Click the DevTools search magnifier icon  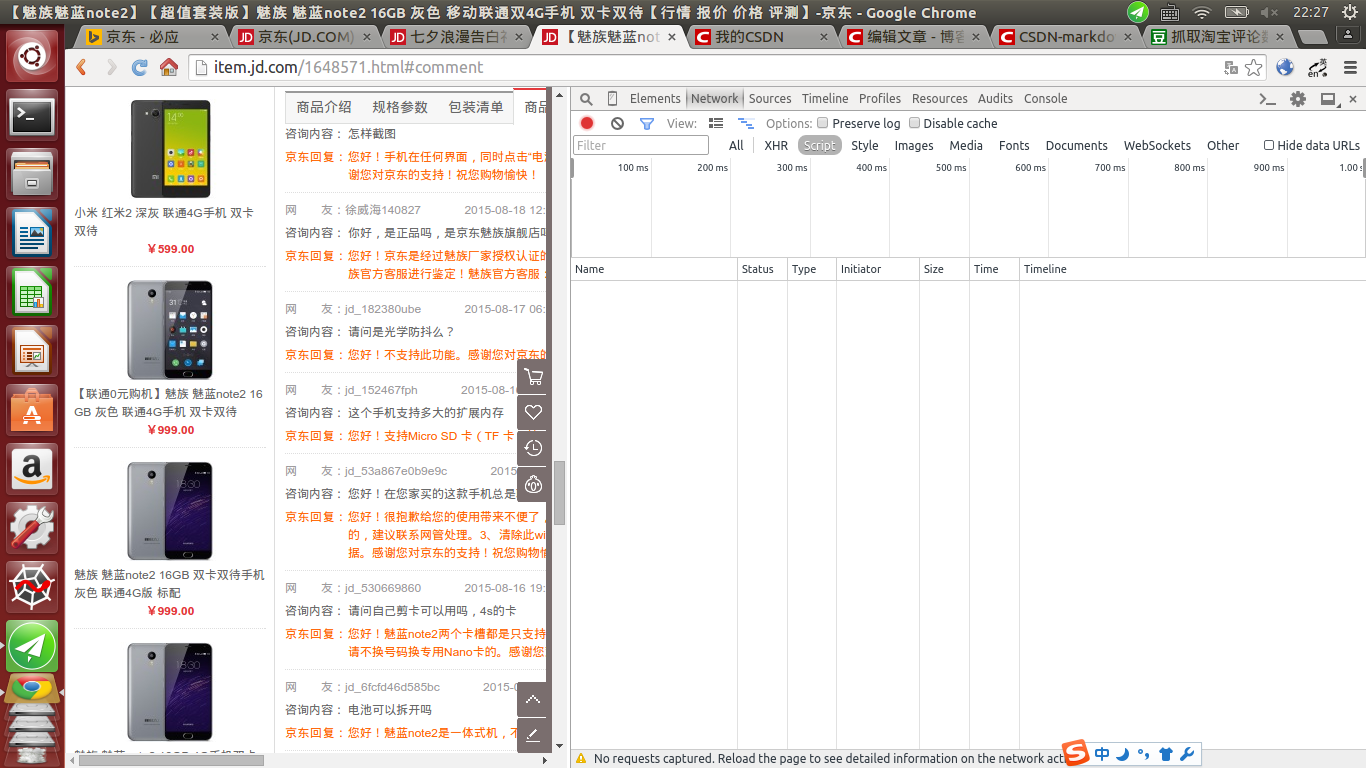[587, 99]
